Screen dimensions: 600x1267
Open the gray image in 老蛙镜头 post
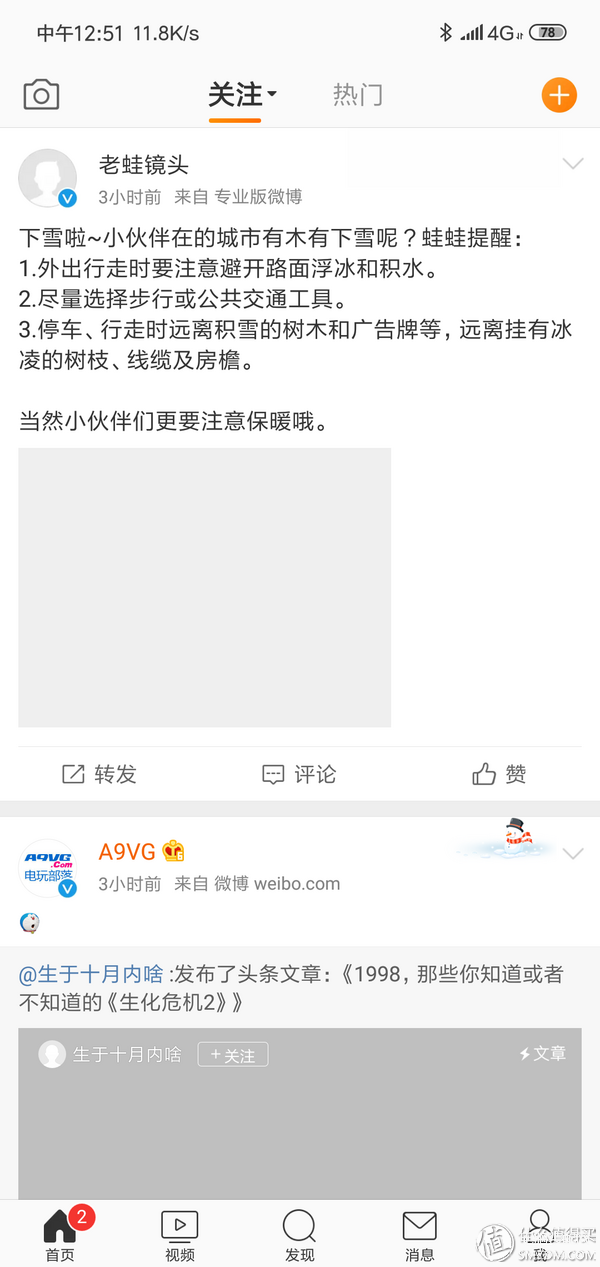point(204,587)
